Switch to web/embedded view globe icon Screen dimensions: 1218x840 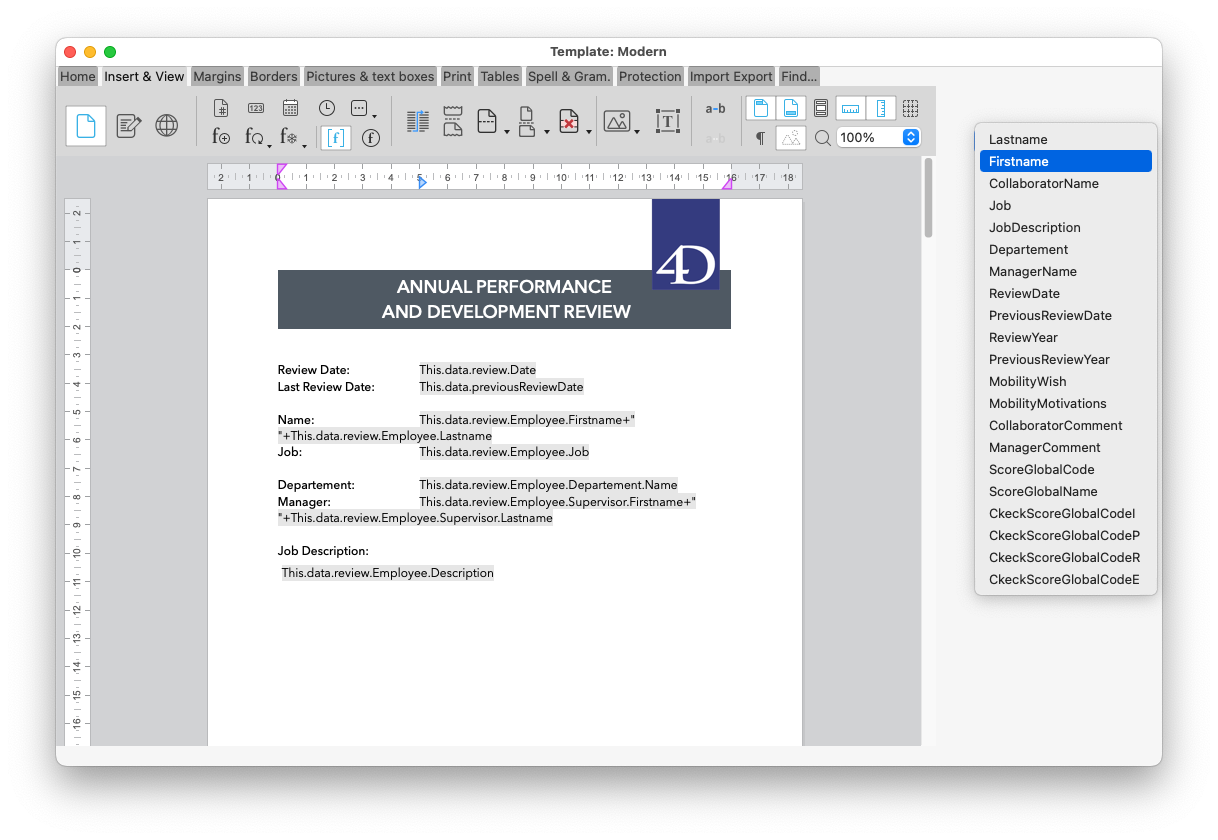[167, 125]
